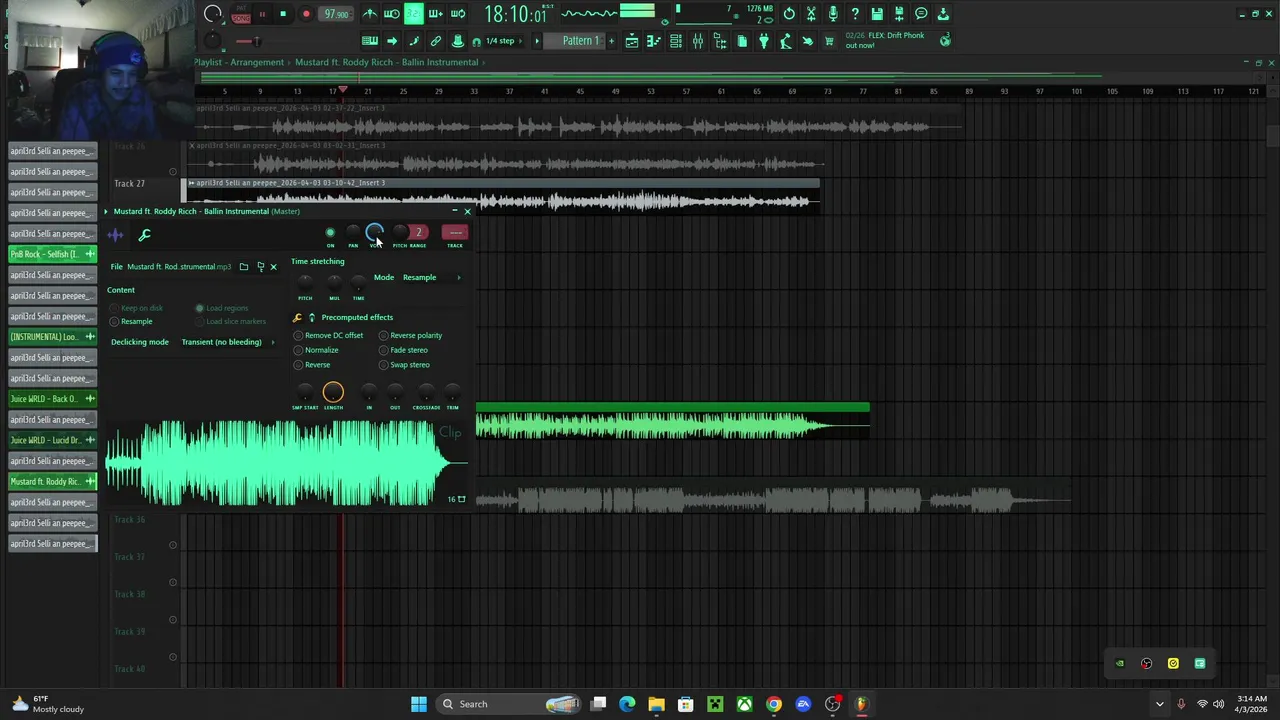
Task: Enable loop recording icon
Action: (458, 14)
